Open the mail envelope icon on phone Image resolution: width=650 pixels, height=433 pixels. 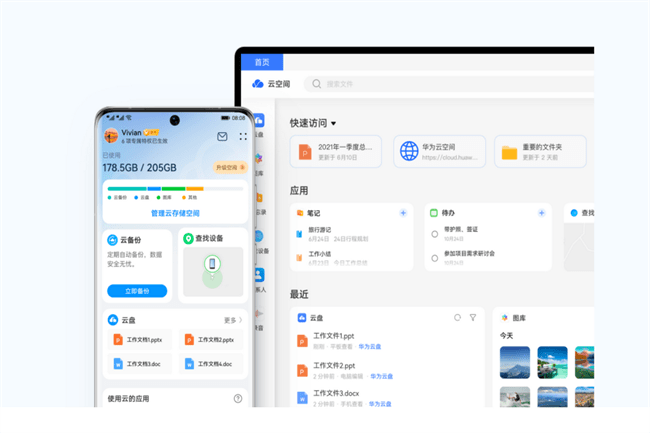(x=222, y=136)
